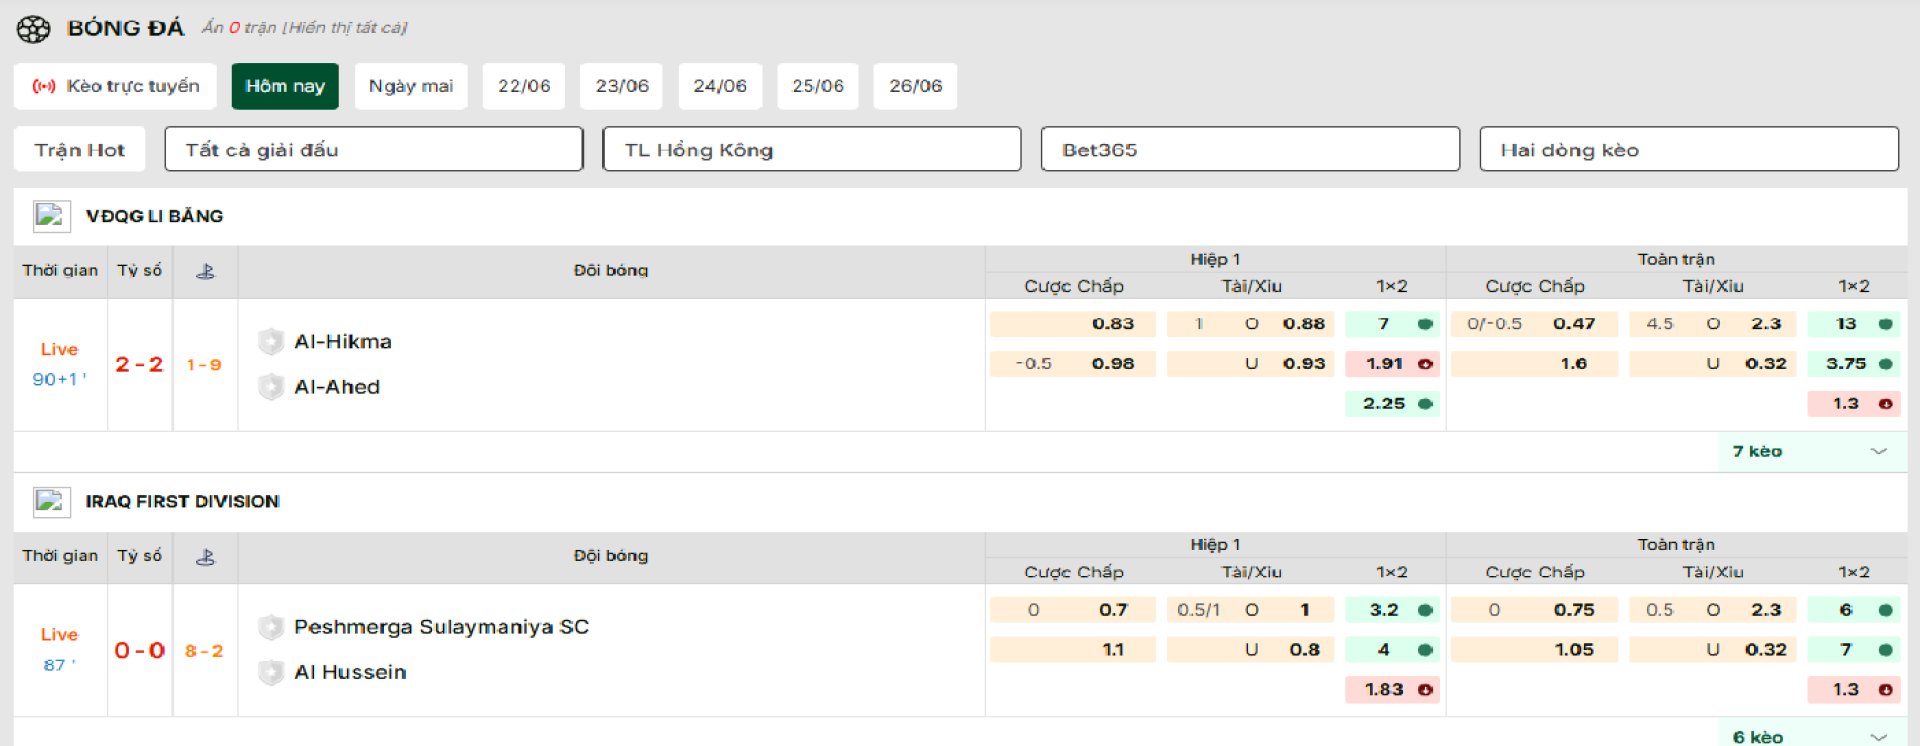Click Iraq first-half 0.5/1 over odds 1

pyautogui.click(x=1252, y=610)
